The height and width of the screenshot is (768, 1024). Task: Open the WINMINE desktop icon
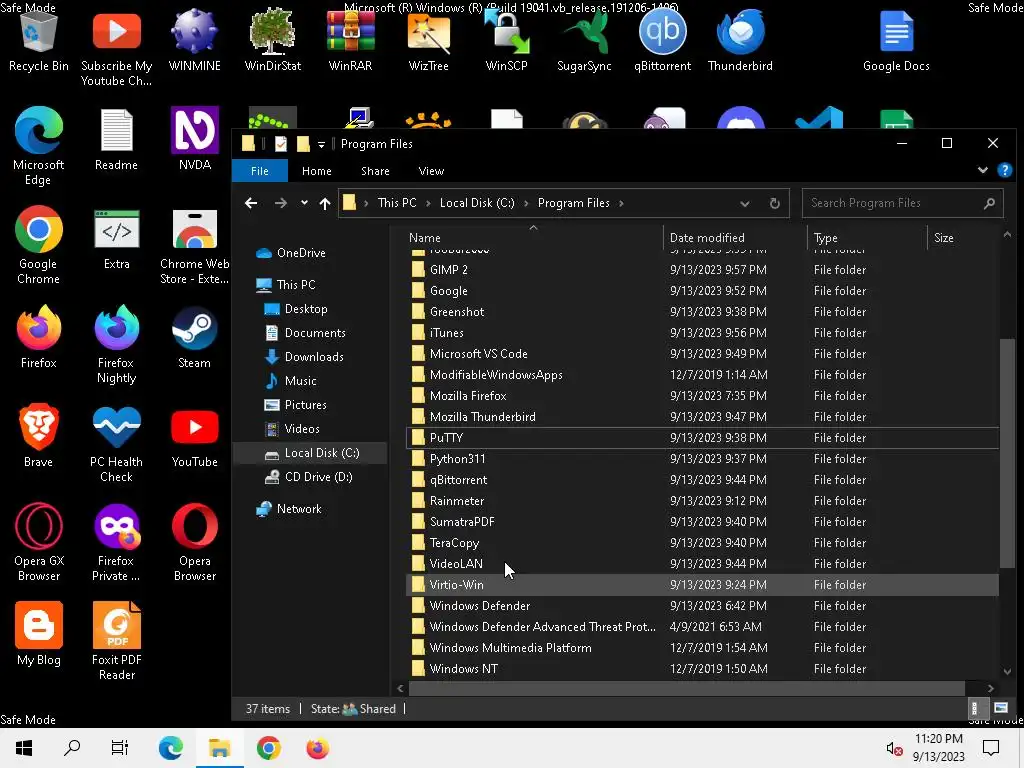point(195,40)
